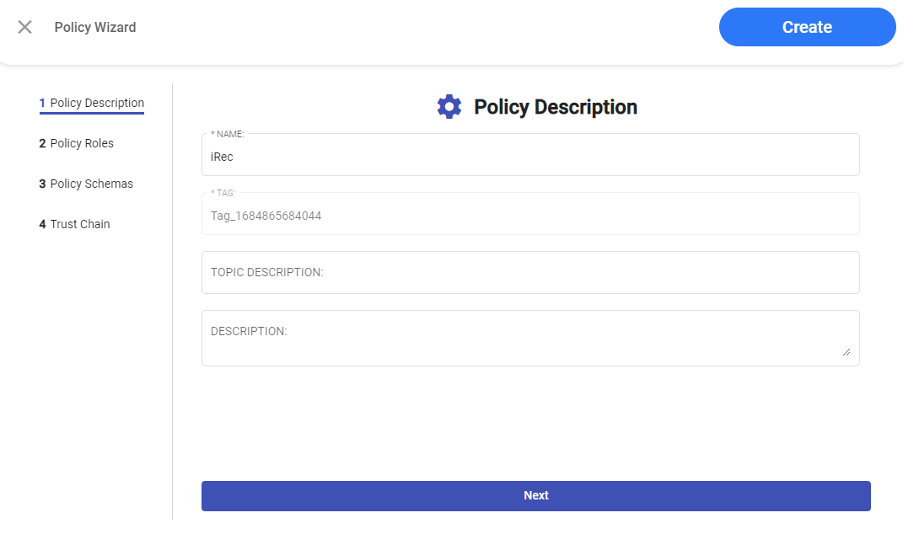
Task: Select the Policy Description step
Action: click(96, 103)
